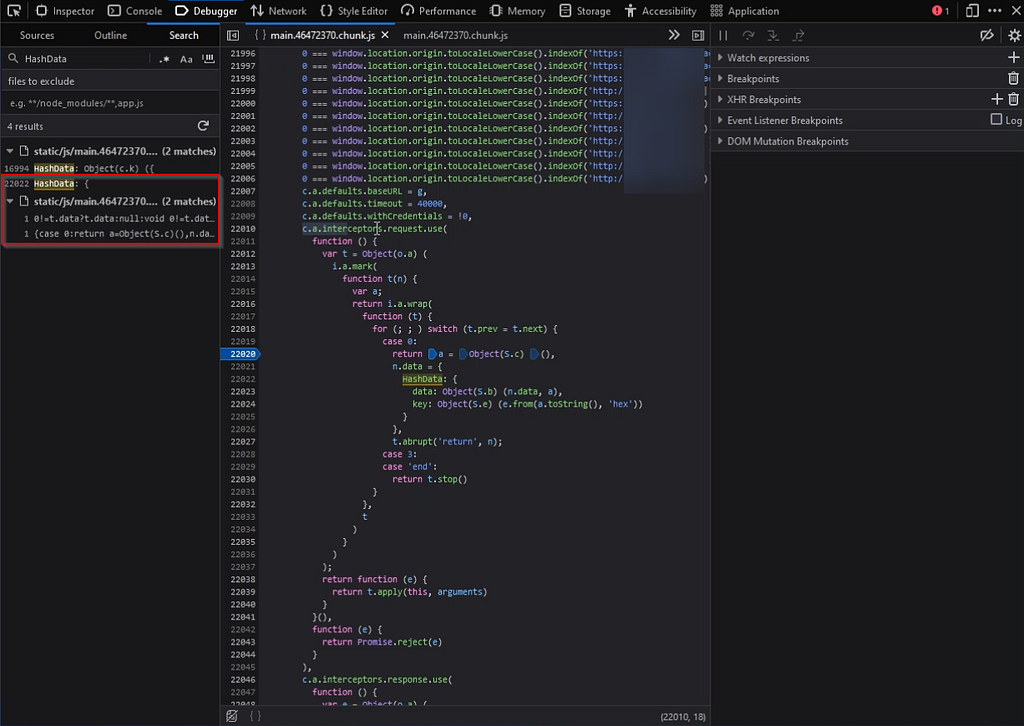Click line number 22010 in gutter

(x=242, y=229)
